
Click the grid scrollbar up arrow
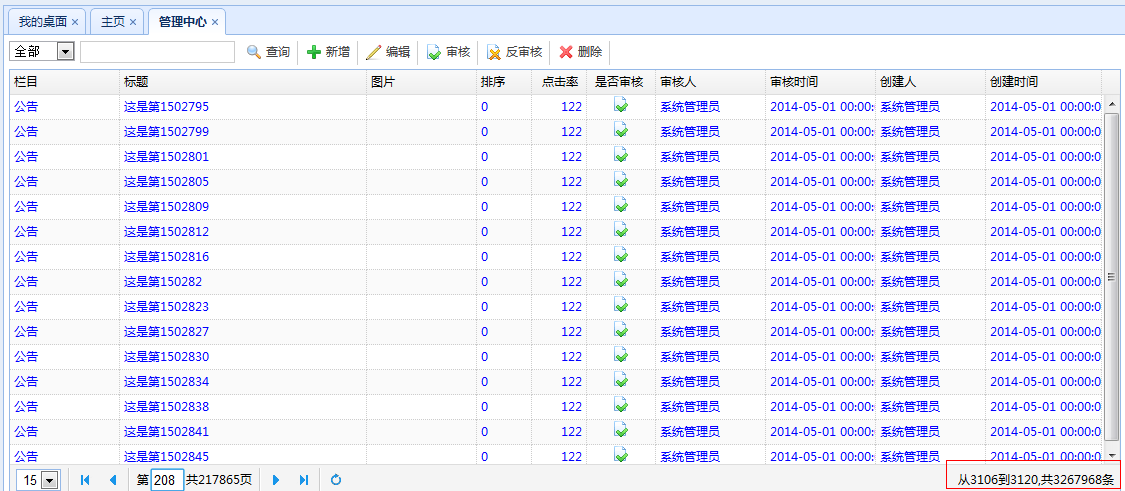point(1111,104)
